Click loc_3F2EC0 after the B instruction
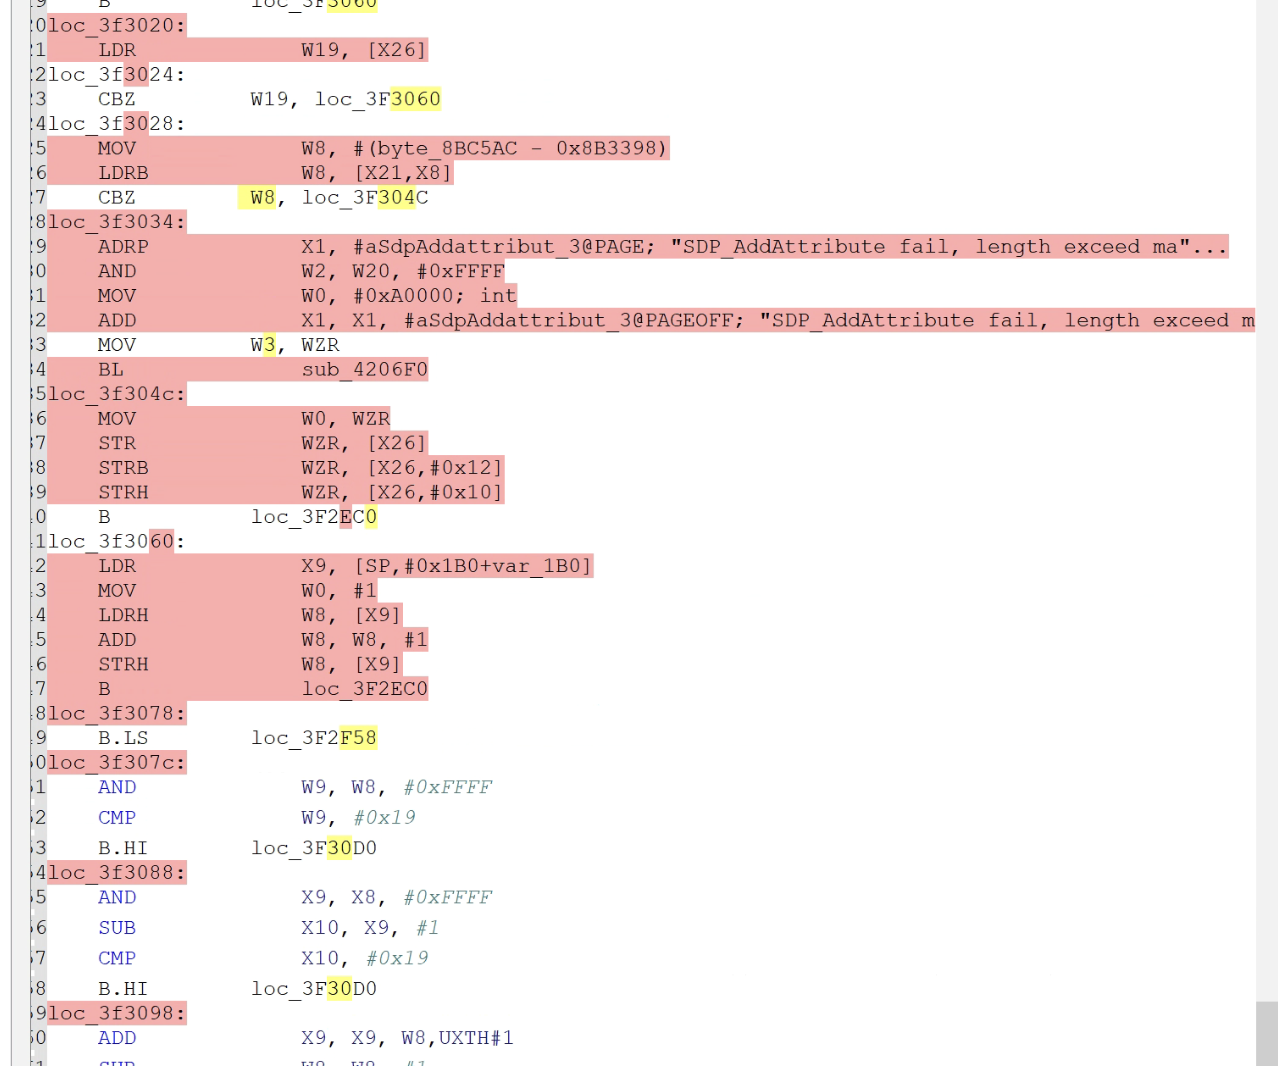The height and width of the screenshot is (1066, 1278). 314,517
